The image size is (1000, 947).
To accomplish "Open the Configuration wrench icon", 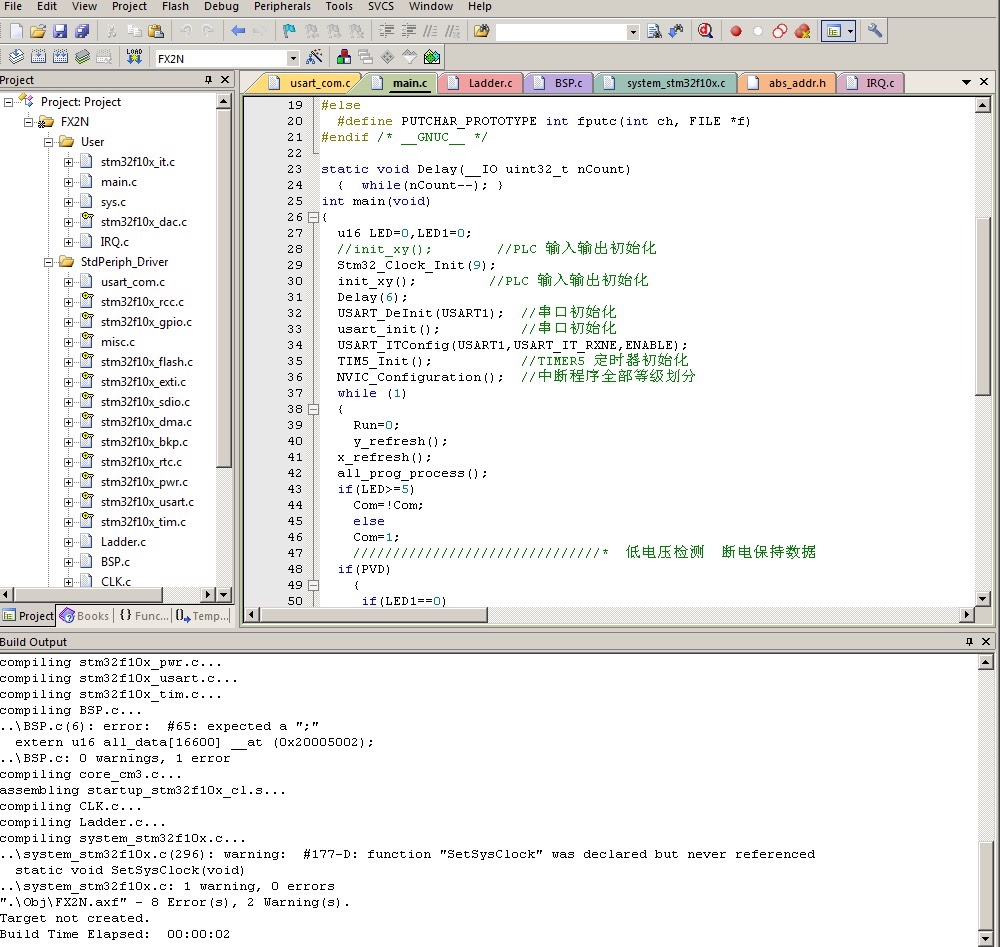I will (x=875, y=31).
